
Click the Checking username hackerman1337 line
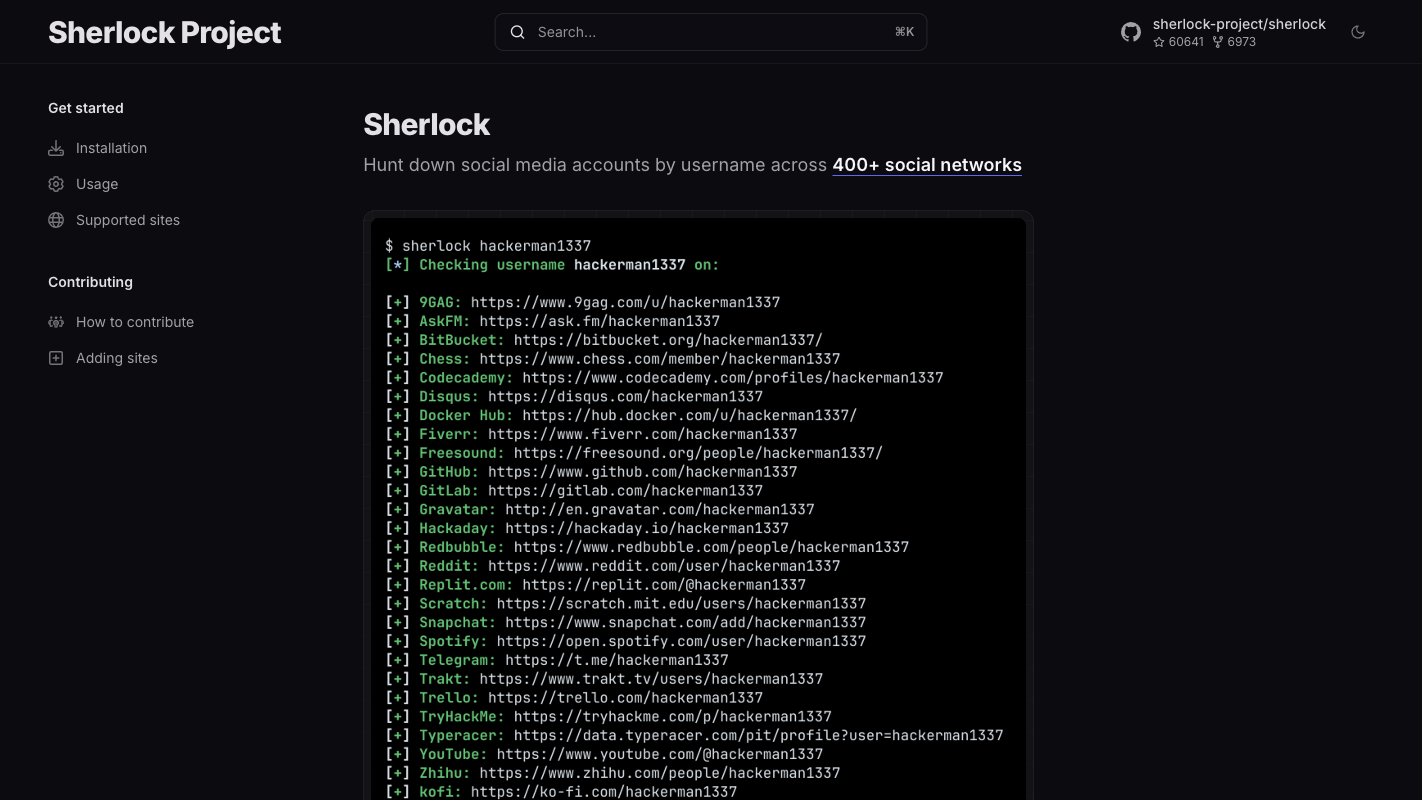coord(552,265)
